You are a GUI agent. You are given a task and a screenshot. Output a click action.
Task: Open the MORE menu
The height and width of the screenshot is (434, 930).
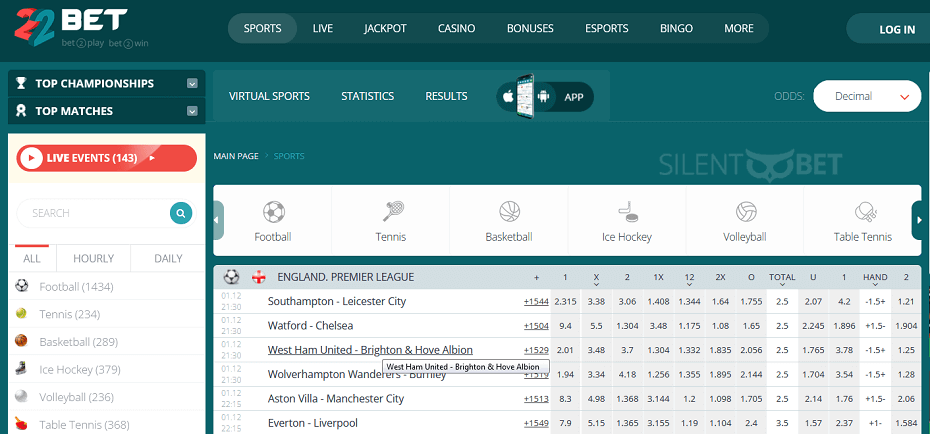click(739, 28)
